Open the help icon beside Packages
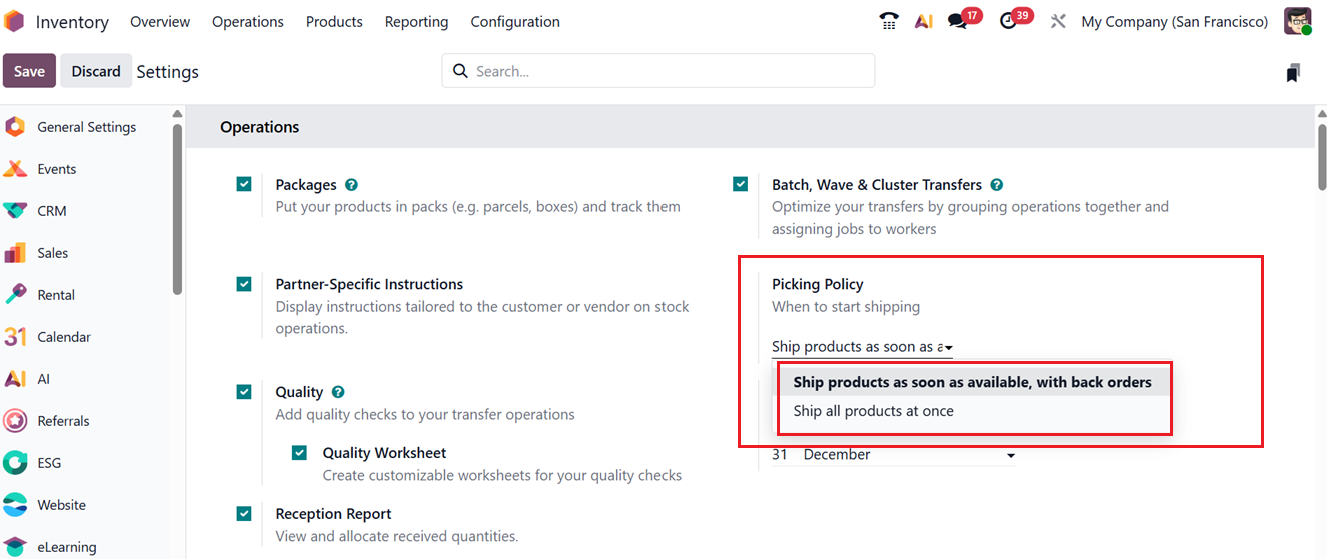 coord(351,185)
